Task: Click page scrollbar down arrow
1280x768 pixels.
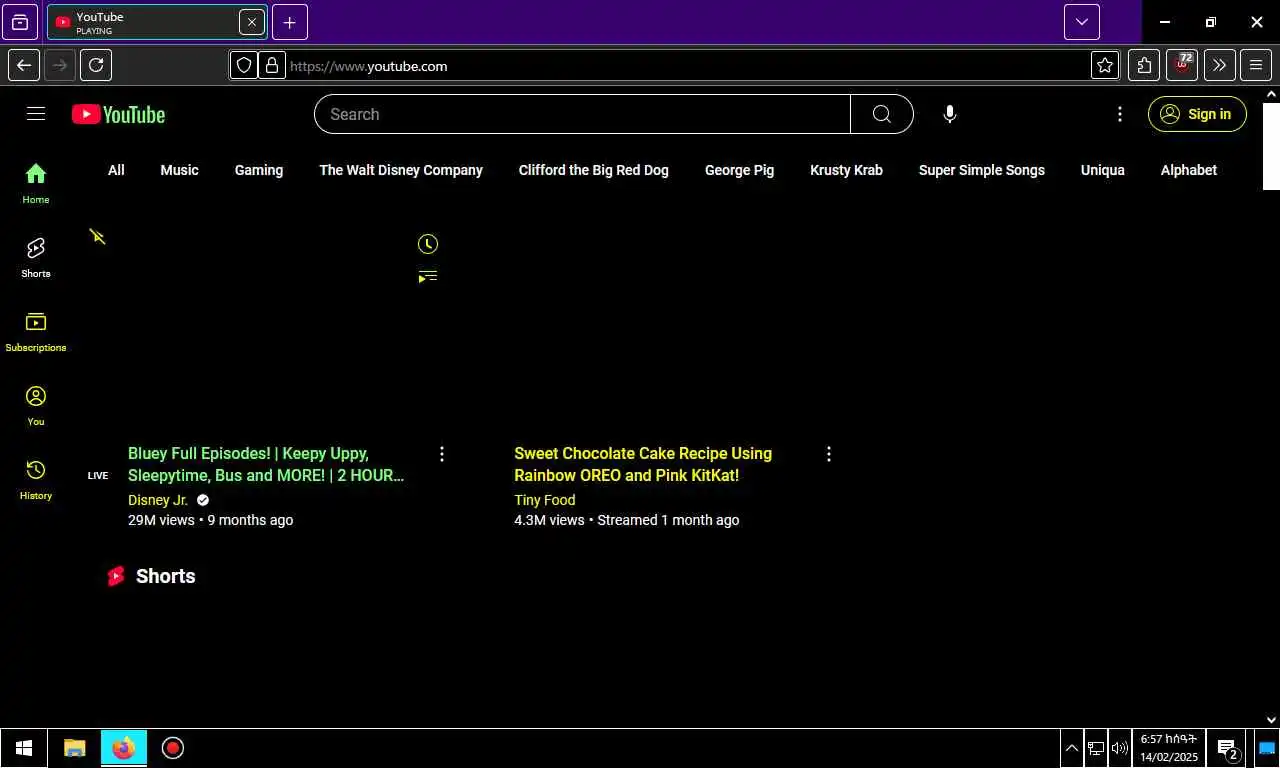Action: (1271, 720)
